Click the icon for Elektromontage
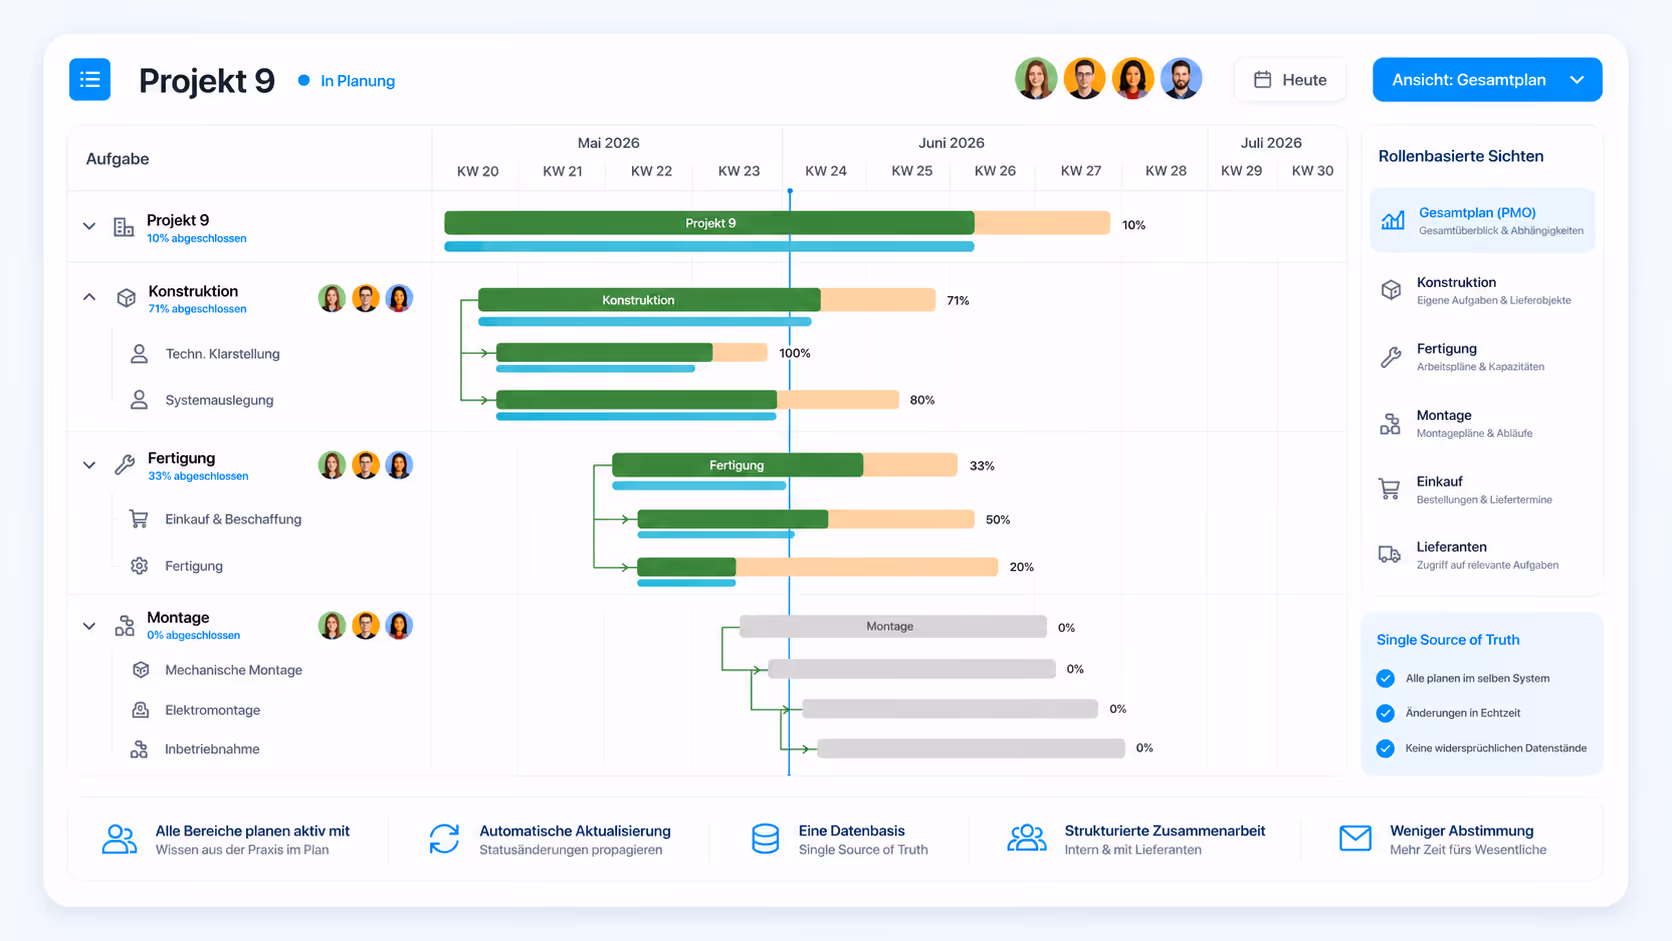The image size is (1672, 941). pos(140,710)
